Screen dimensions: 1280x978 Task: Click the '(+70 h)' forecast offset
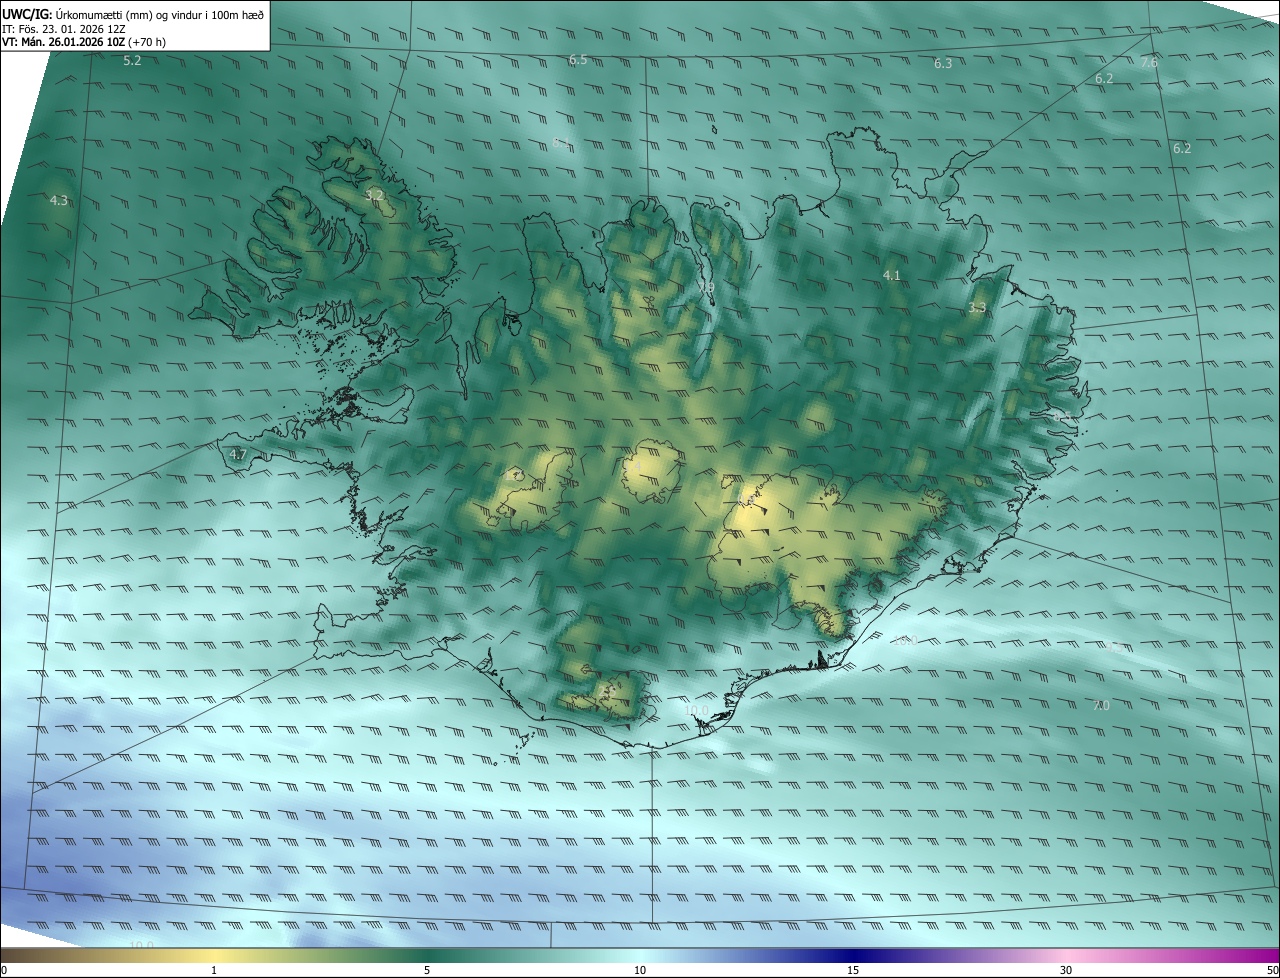click(x=147, y=42)
